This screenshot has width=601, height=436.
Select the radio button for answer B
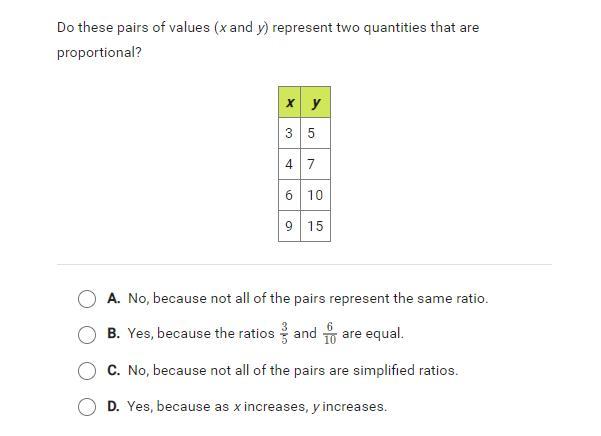click(x=87, y=335)
